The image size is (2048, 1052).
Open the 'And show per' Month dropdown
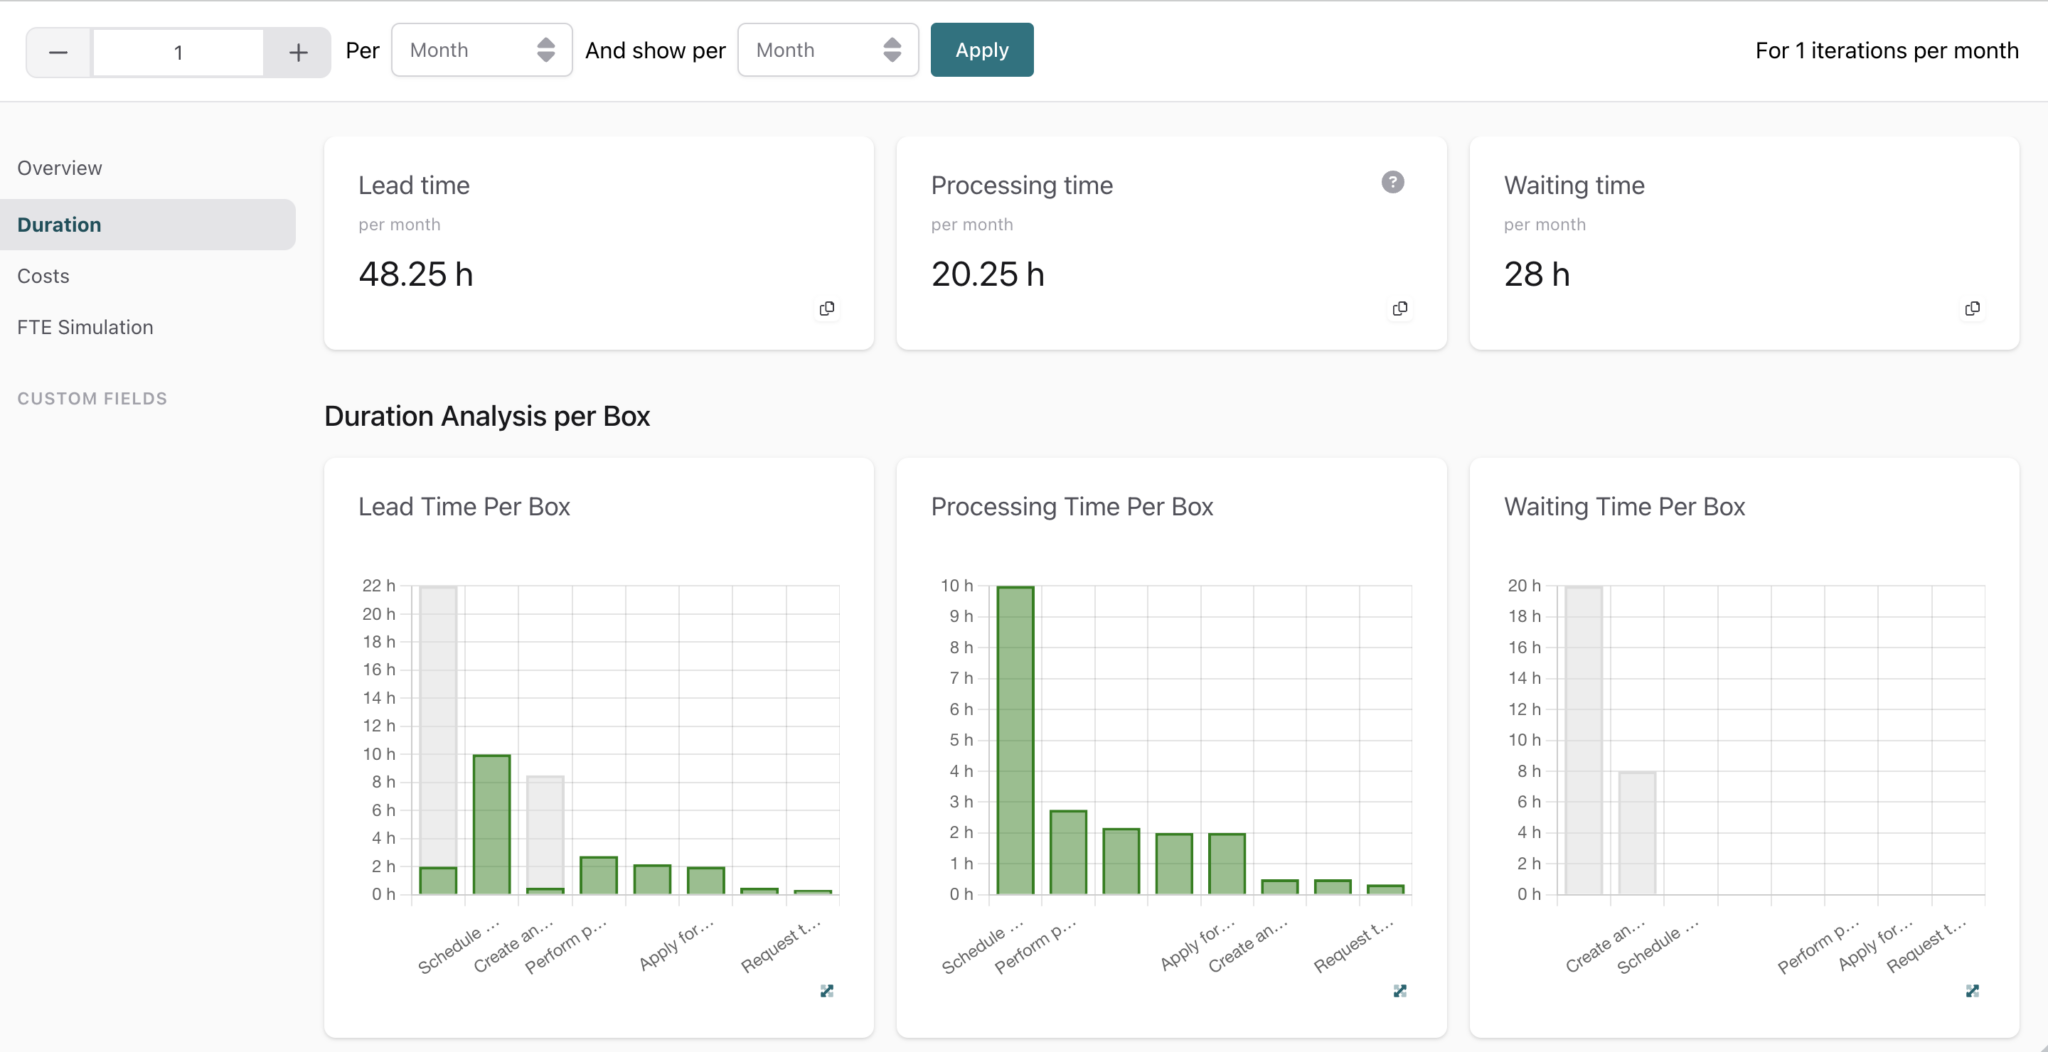point(827,50)
